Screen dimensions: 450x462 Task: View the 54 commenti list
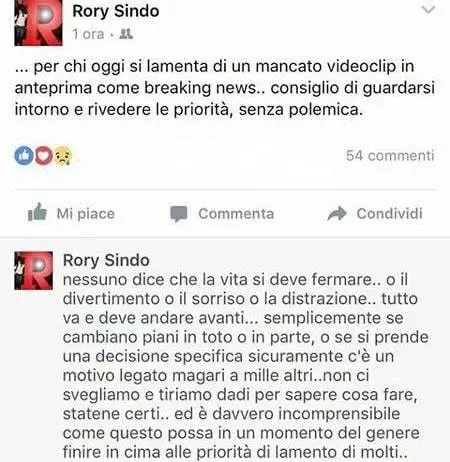[x=390, y=155]
